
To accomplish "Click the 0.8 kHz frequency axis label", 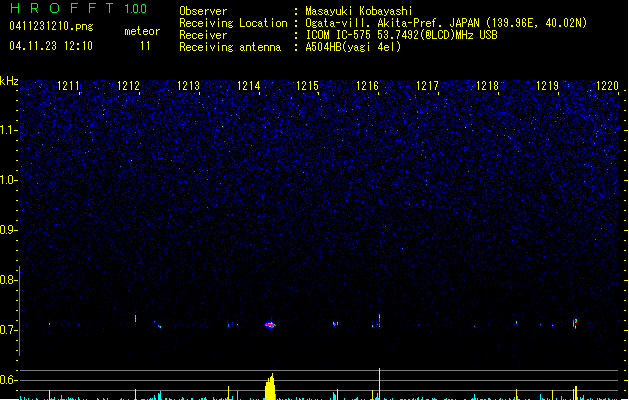I will pyautogui.click(x=9, y=280).
